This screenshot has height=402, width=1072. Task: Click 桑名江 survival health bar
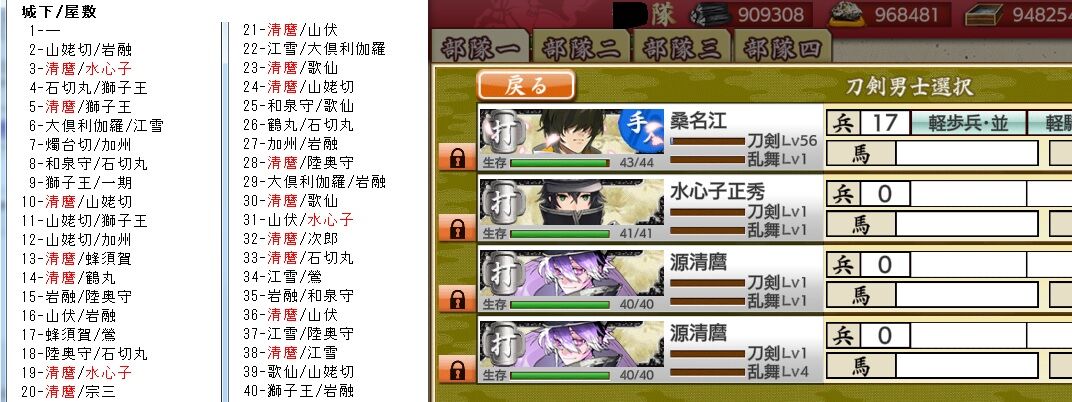pyautogui.click(x=559, y=163)
